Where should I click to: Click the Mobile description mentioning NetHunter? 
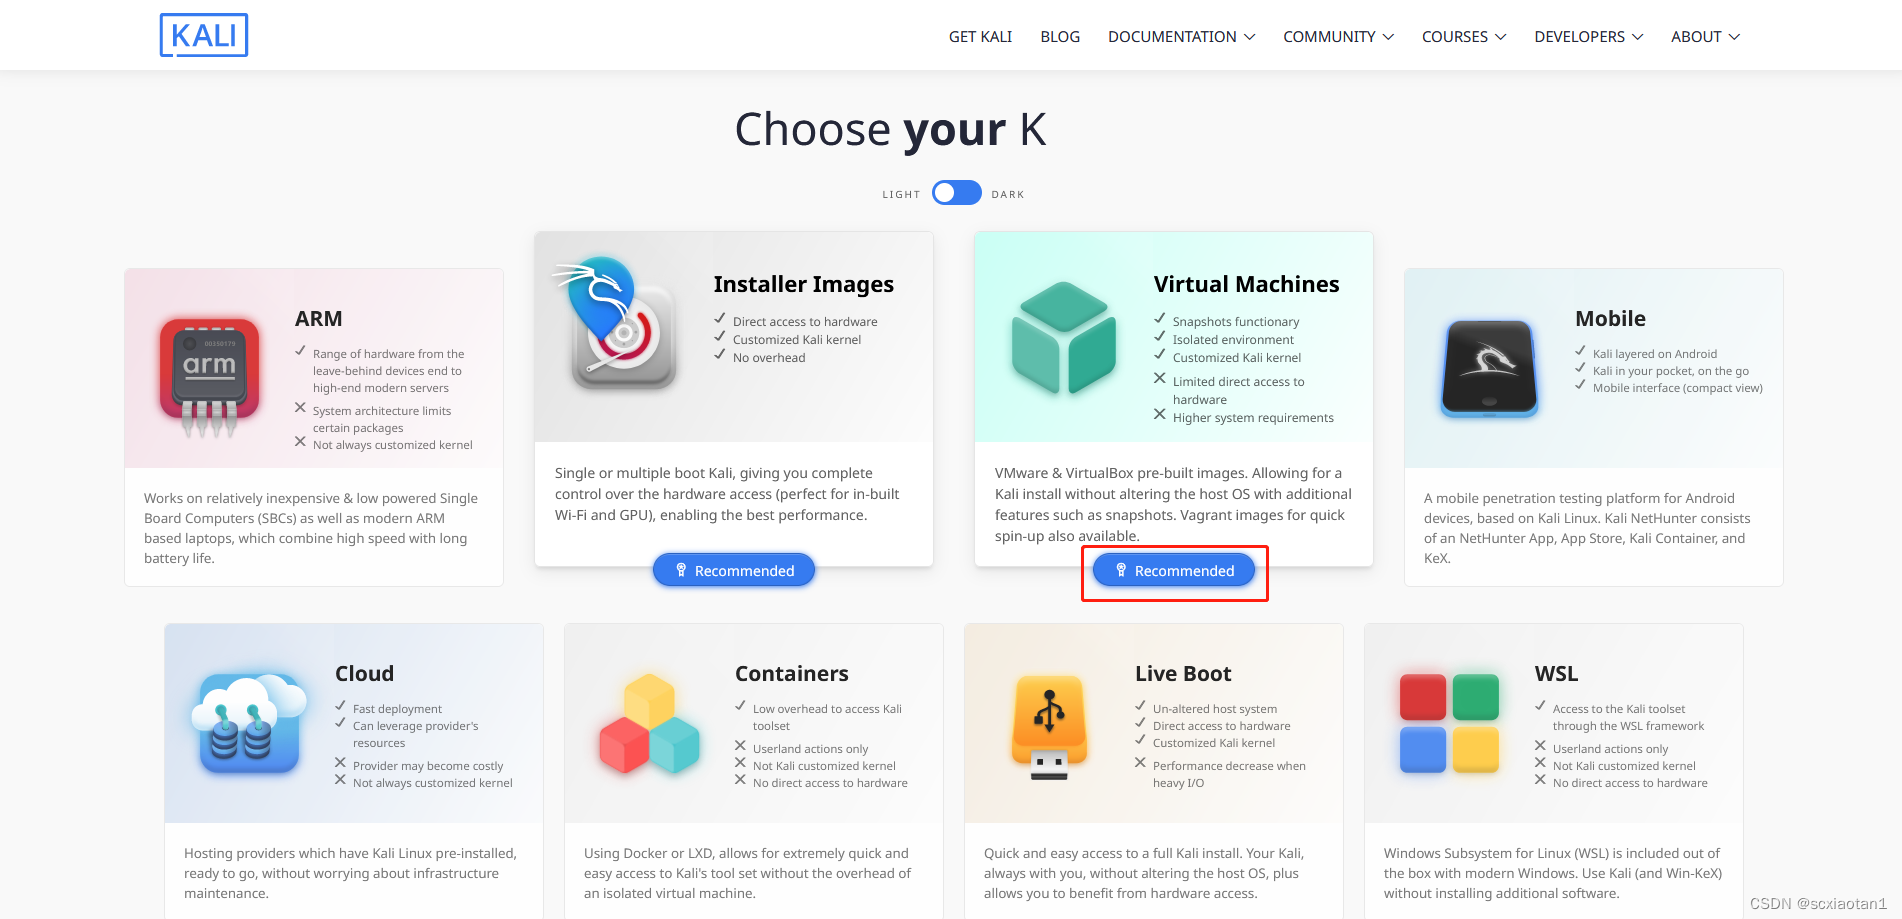coord(1587,528)
